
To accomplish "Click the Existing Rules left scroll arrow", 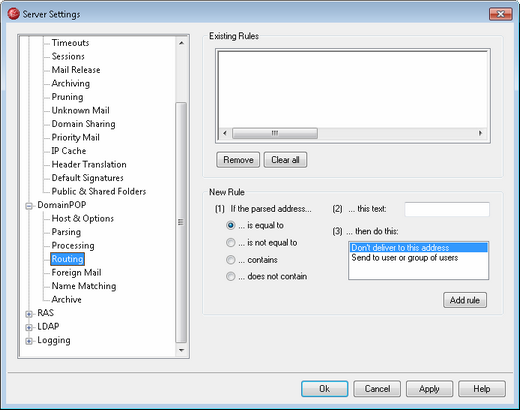I will click(225, 133).
